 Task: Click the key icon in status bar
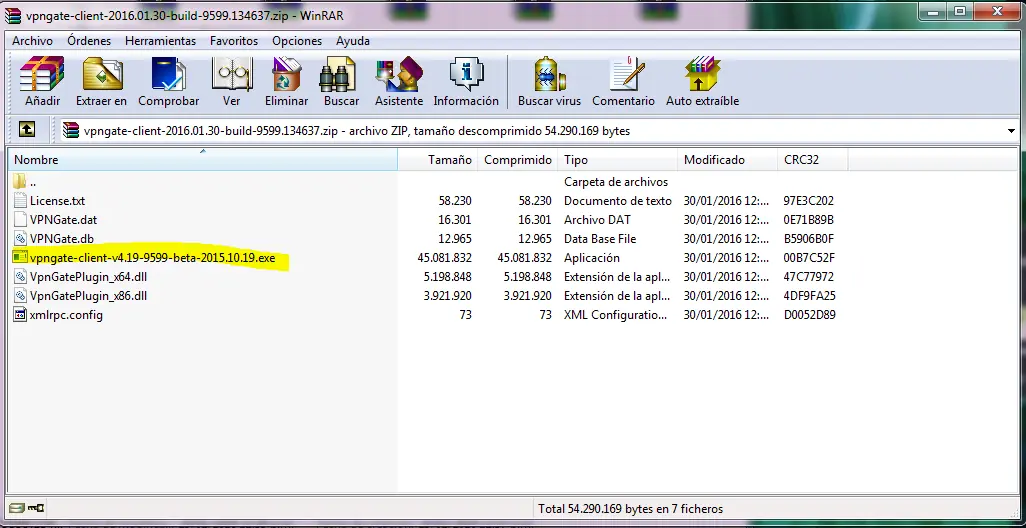pos(37,508)
